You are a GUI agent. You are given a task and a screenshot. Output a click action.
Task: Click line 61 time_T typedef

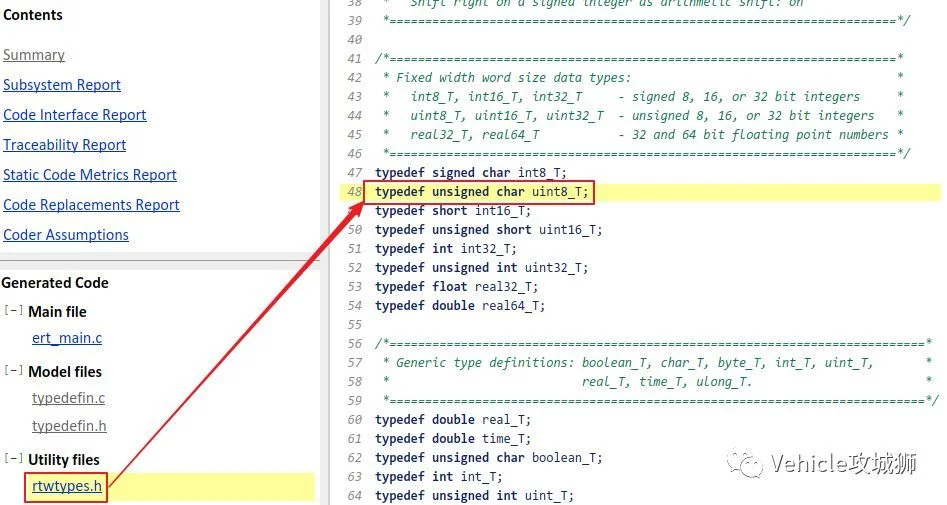[453, 439]
